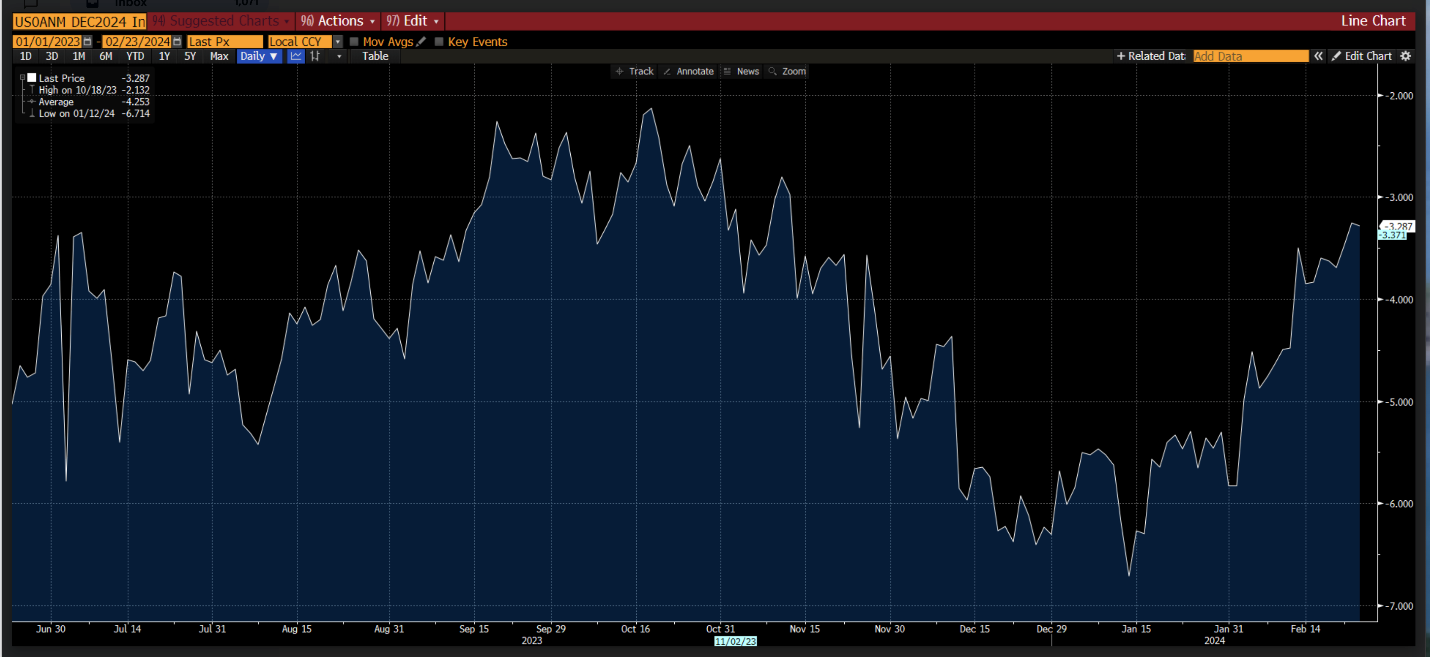Open the Edit menu
Viewport: 1430px width, 657px height.
(x=412, y=21)
